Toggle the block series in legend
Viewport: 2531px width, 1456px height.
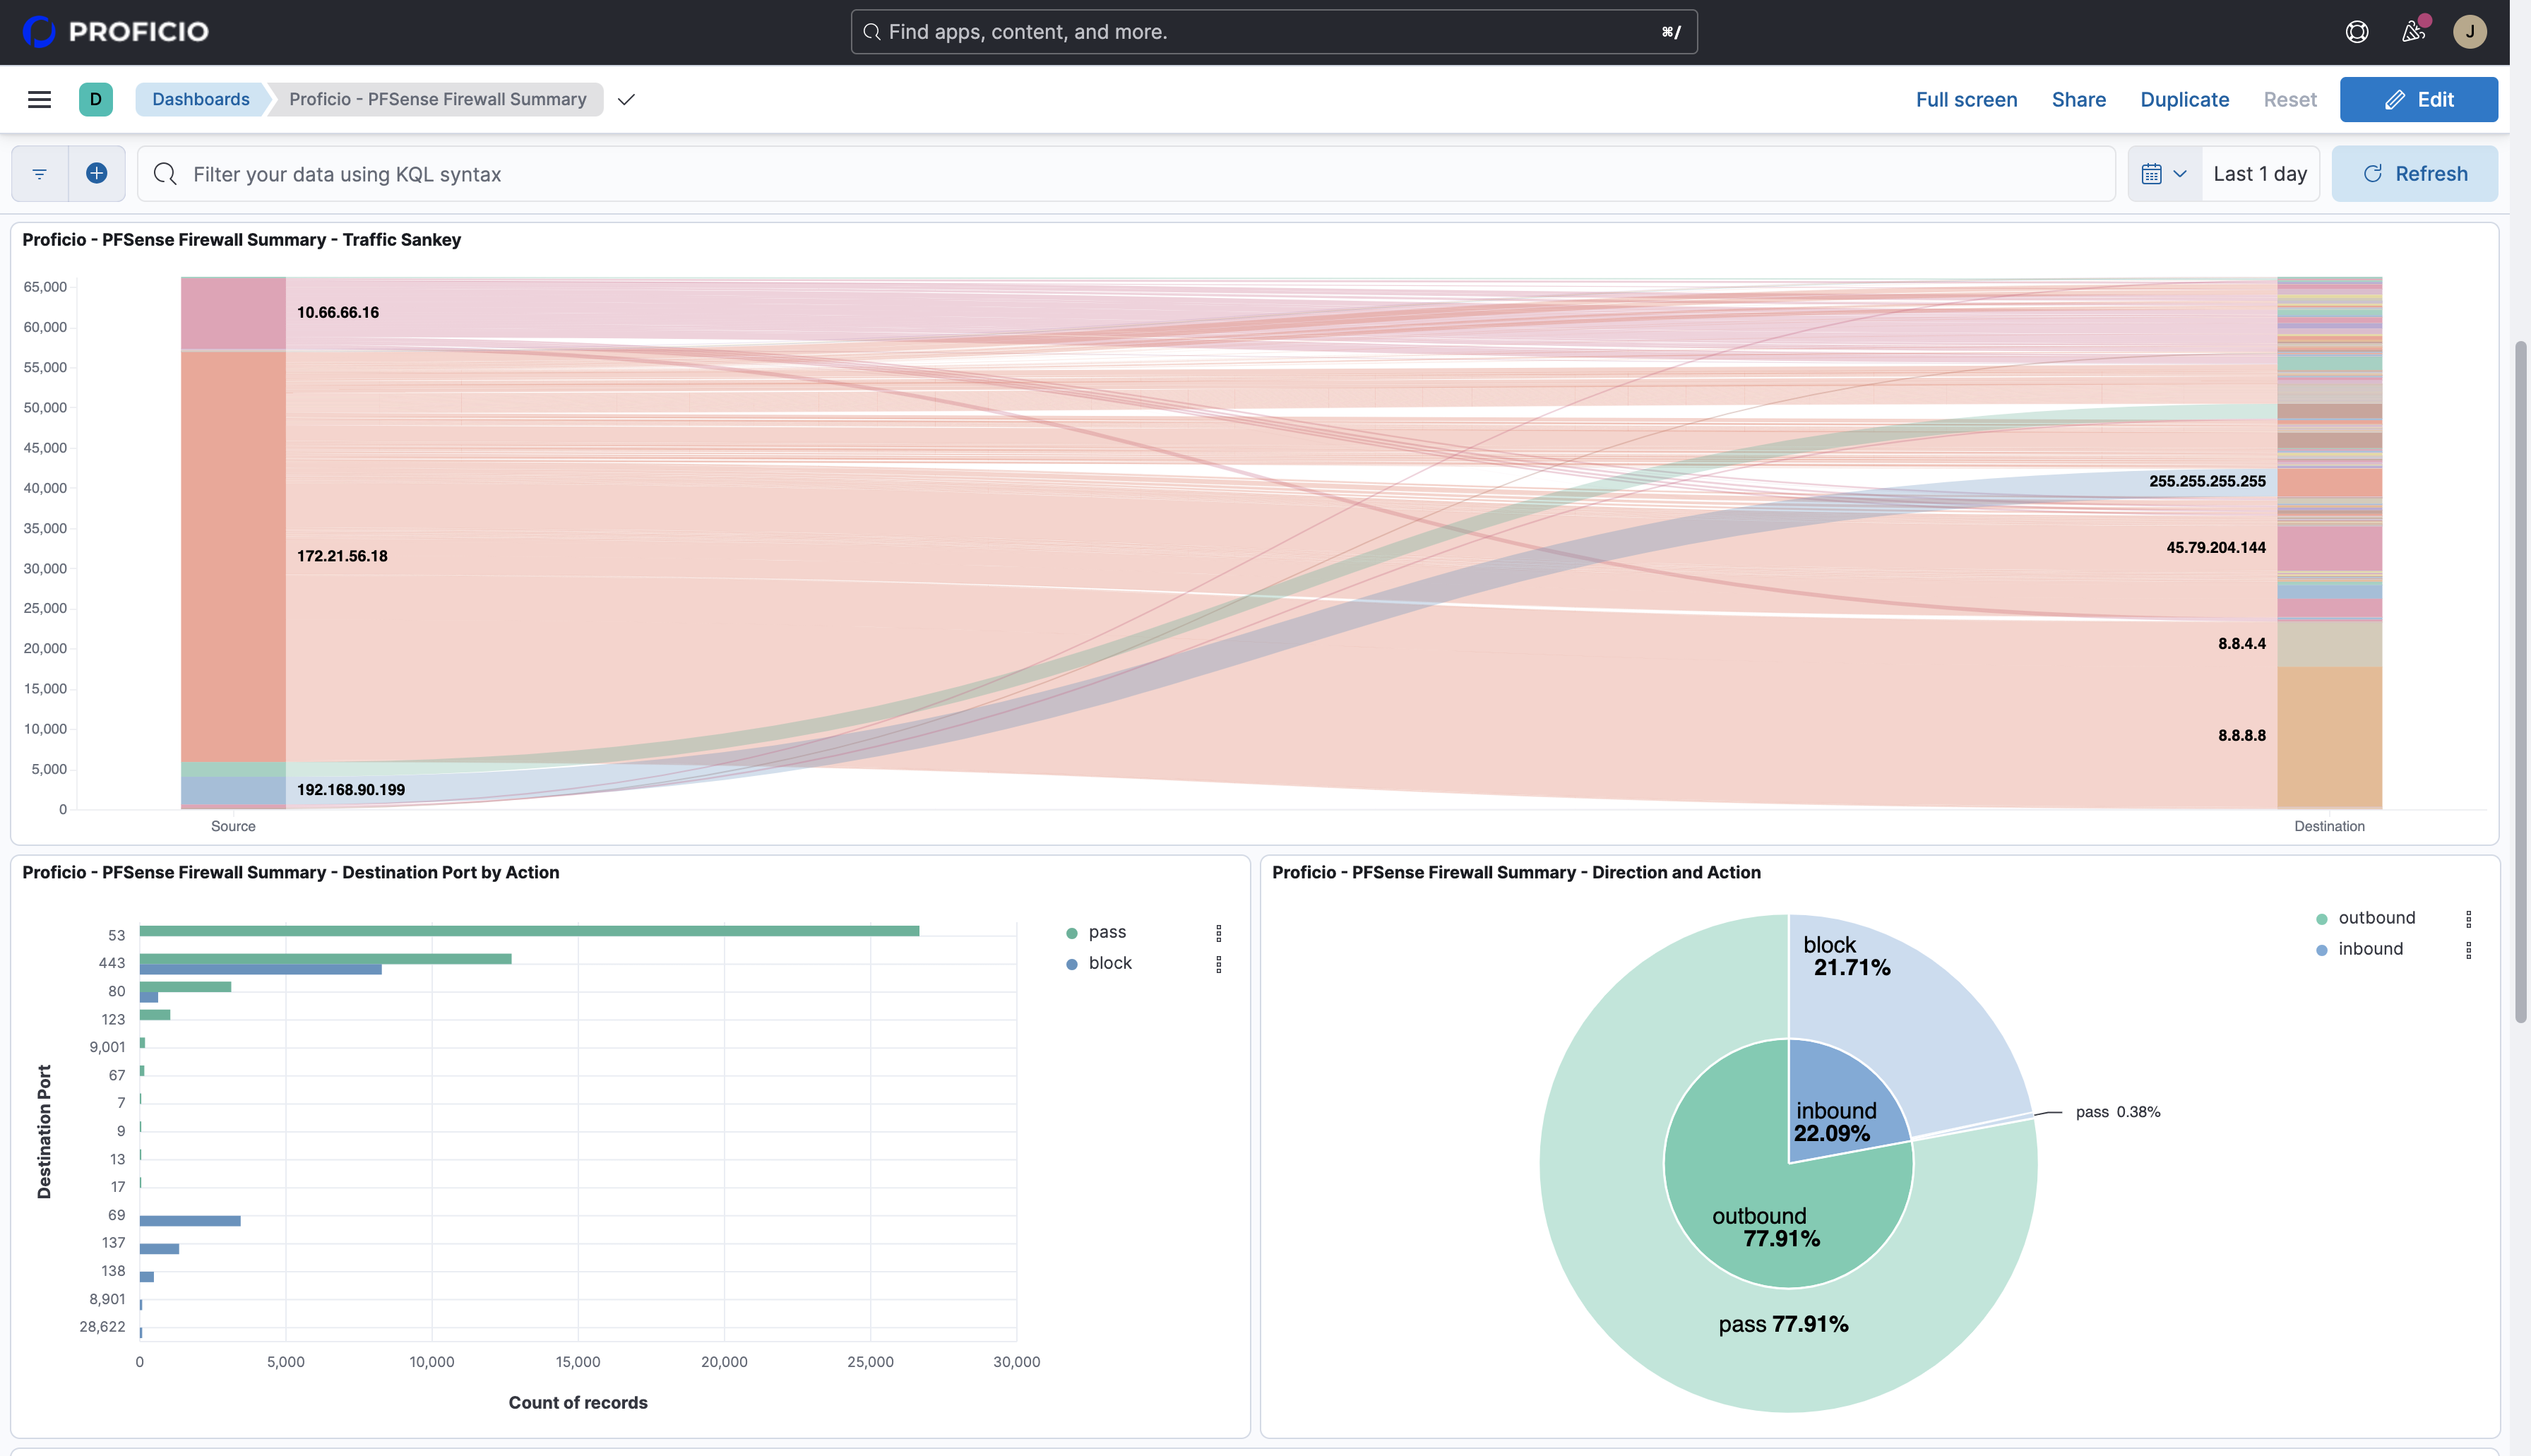pos(1109,963)
